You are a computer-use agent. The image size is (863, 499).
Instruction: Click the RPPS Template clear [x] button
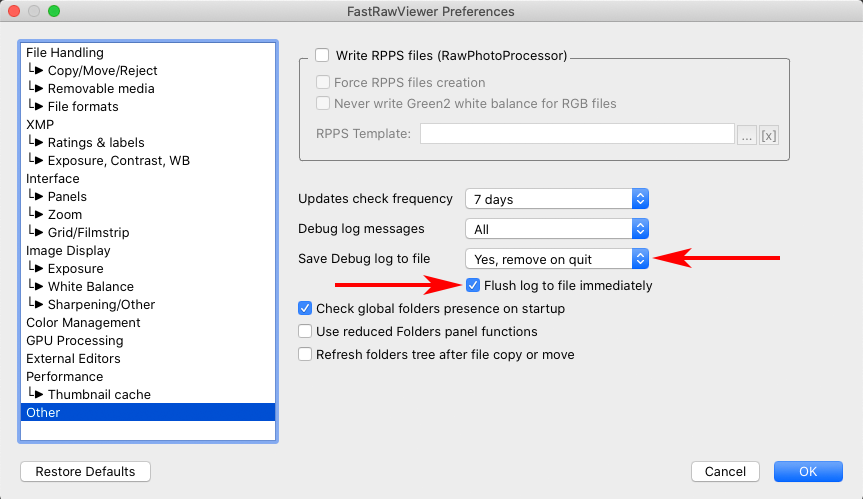pyautogui.click(x=769, y=135)
